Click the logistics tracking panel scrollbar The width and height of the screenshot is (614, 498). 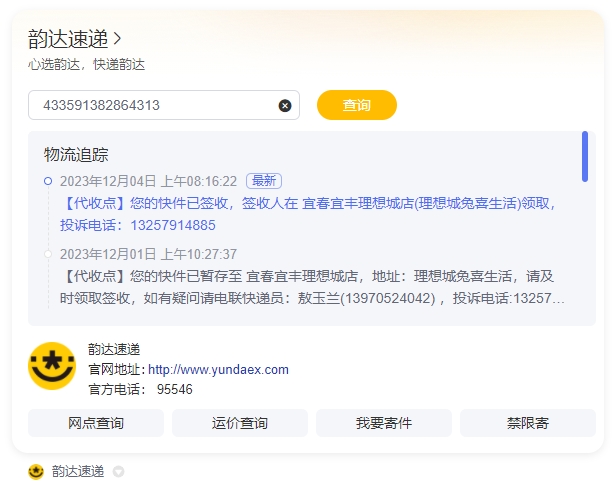585,157
